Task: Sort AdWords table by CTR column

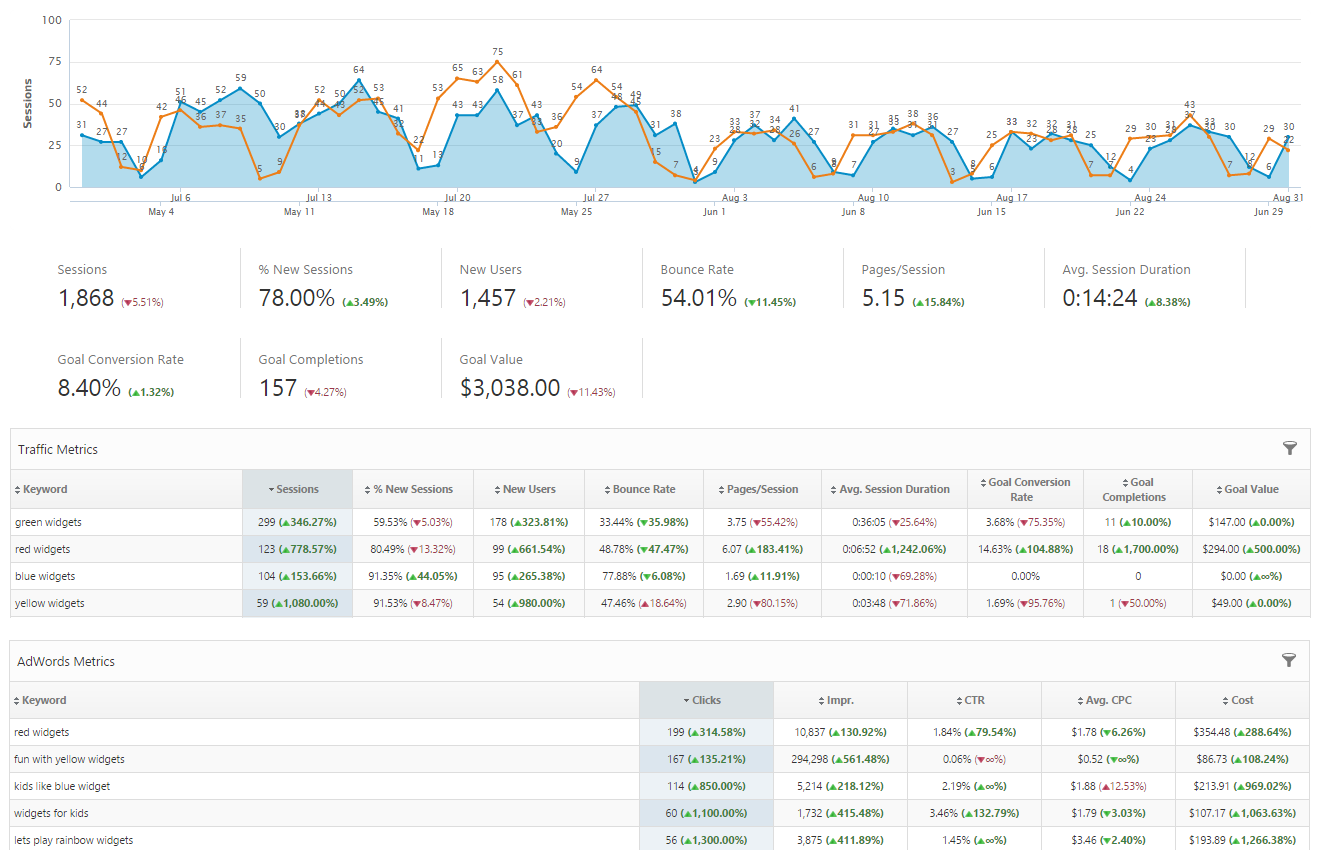Action: pyautogui.click(x=974, y=700)
